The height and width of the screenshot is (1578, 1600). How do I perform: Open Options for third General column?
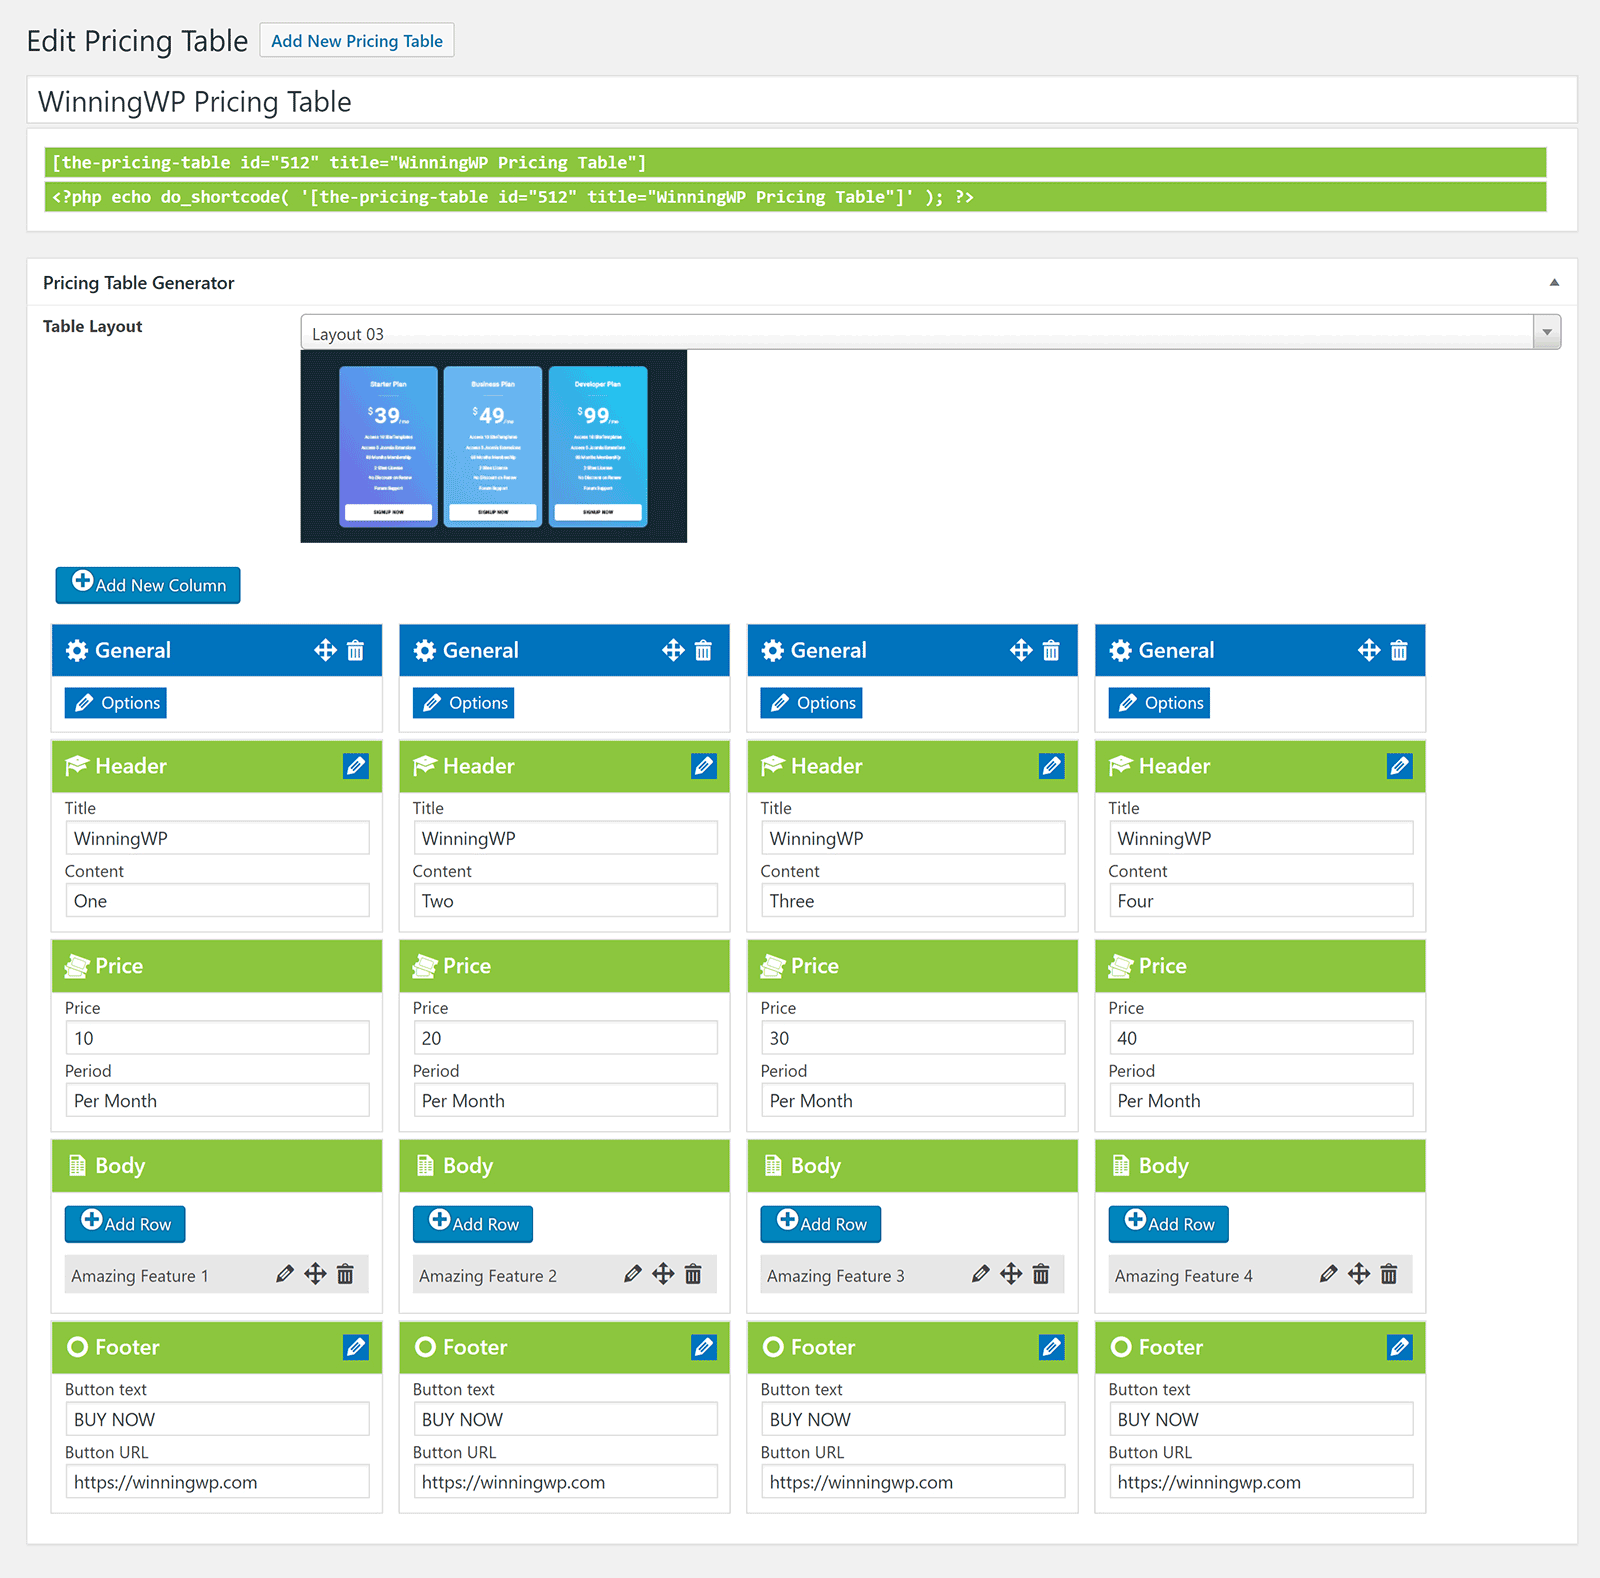pos(812,703)
